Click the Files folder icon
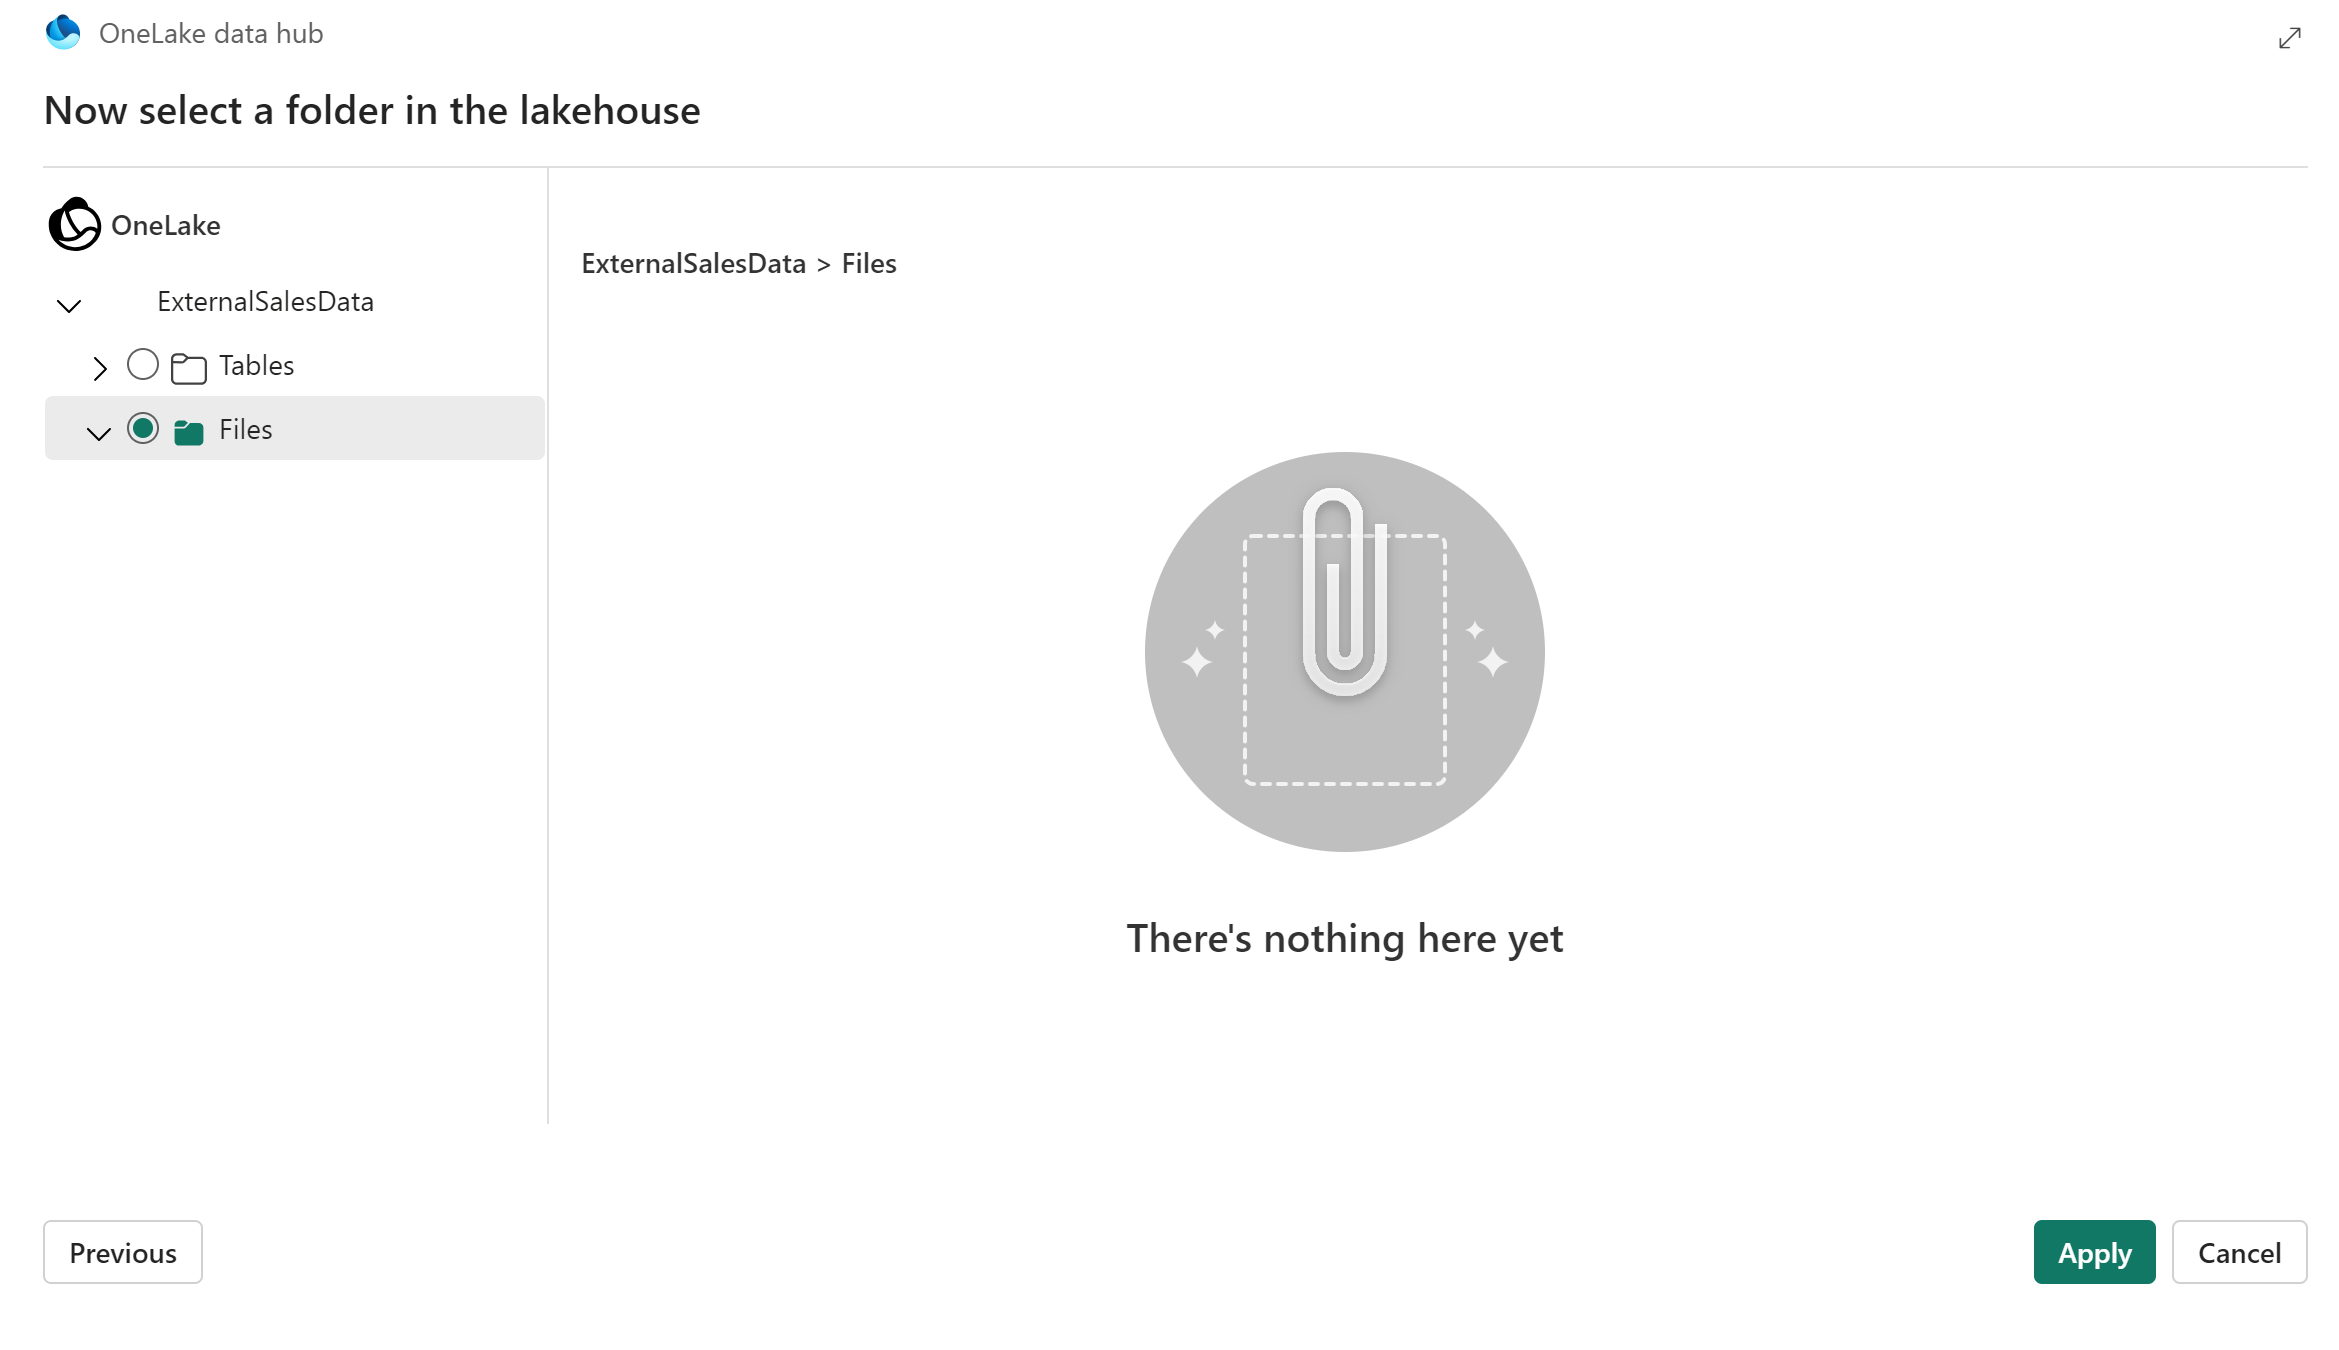The image size is (2339, 1350). coord(188,429)
